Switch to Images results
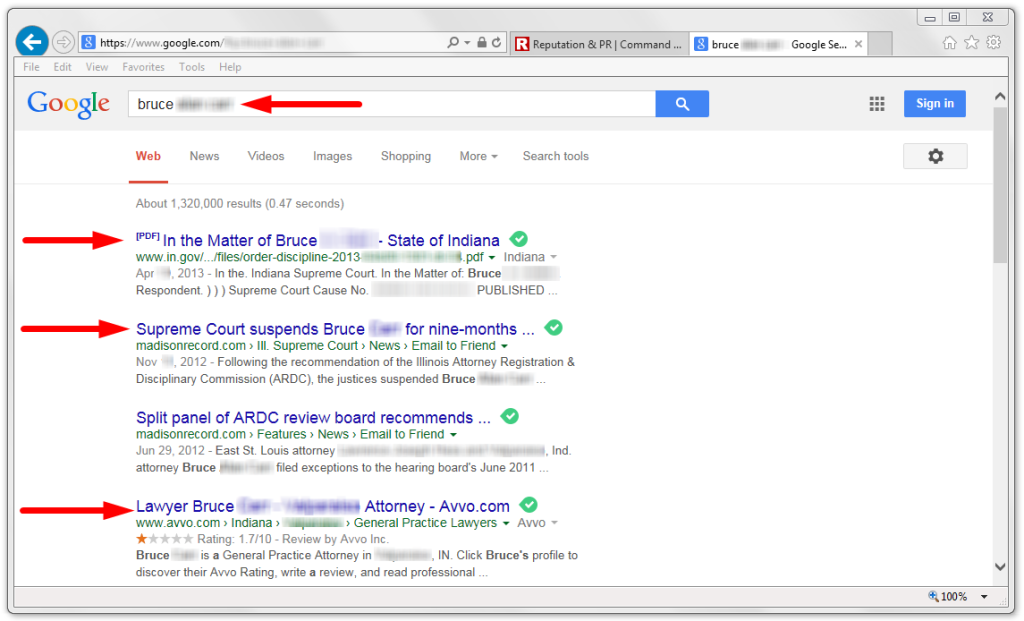The width and height of the screenshot is (1024, 621). (332, 156)
